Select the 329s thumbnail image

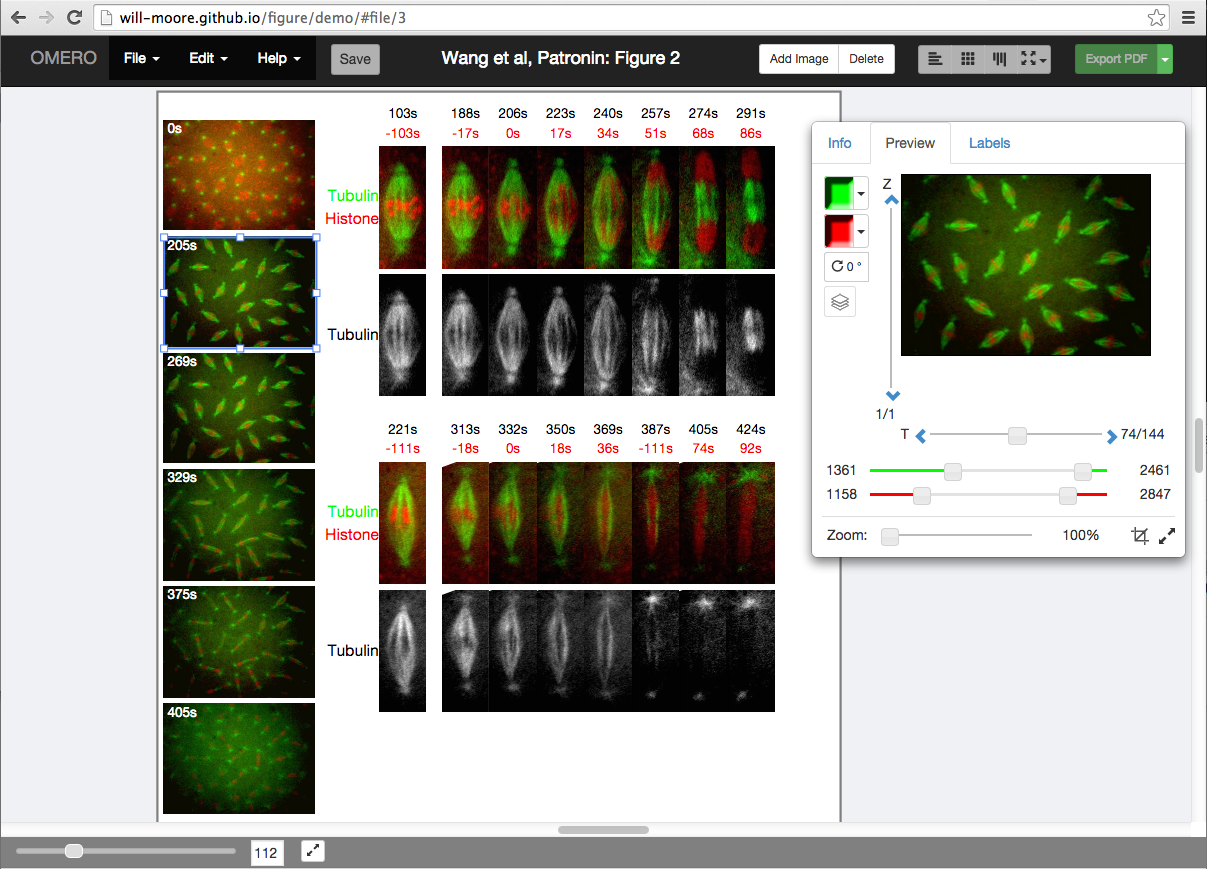[x=239, y=525]
